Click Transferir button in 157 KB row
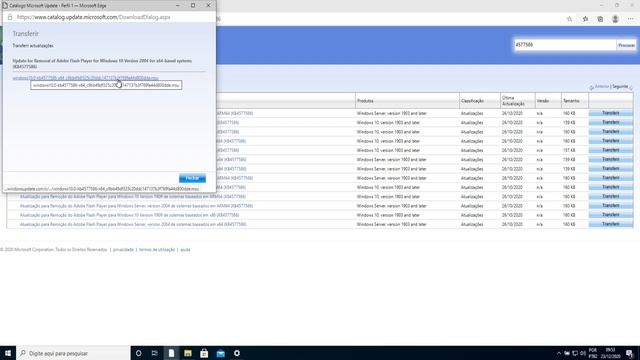 611,150
